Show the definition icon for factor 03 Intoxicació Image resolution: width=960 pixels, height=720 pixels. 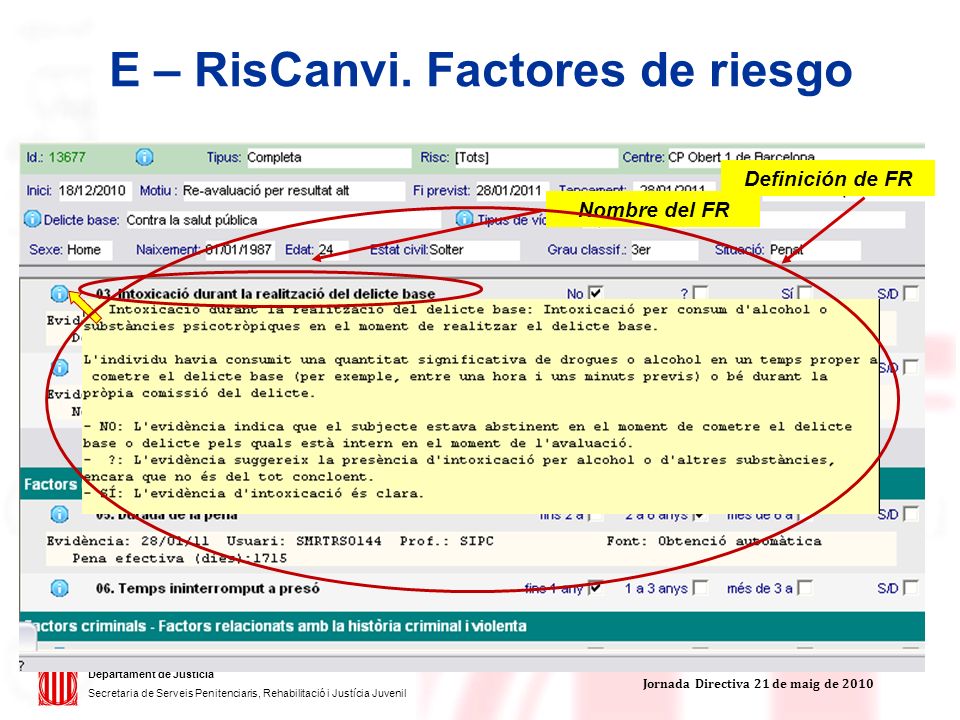tap(59, 294)
